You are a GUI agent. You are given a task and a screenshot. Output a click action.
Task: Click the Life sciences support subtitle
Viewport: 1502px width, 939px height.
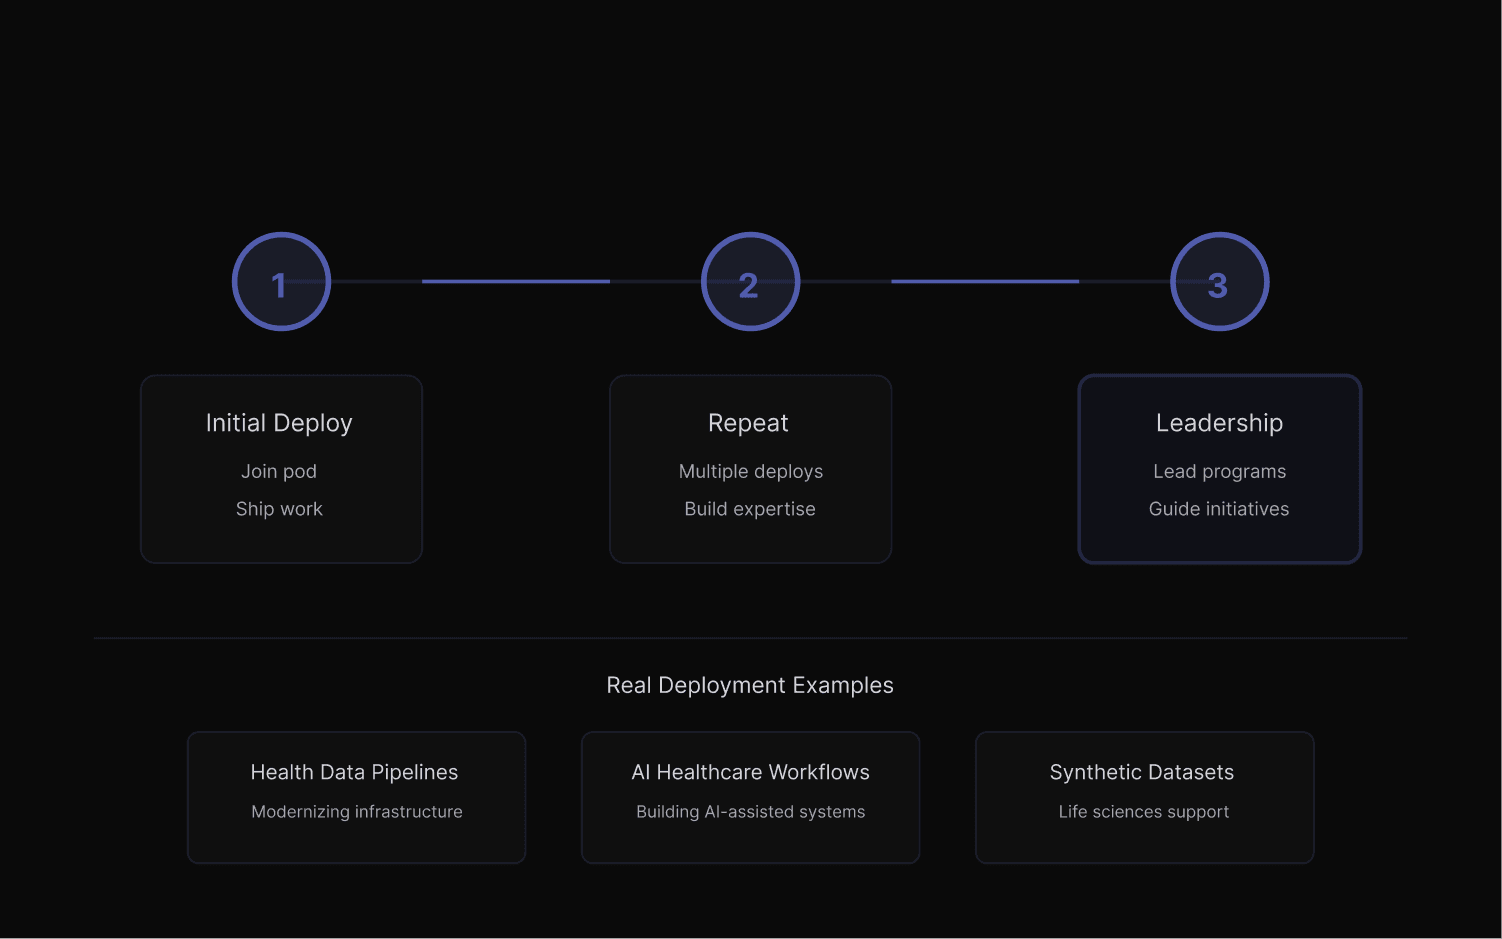coord(1144,812)
